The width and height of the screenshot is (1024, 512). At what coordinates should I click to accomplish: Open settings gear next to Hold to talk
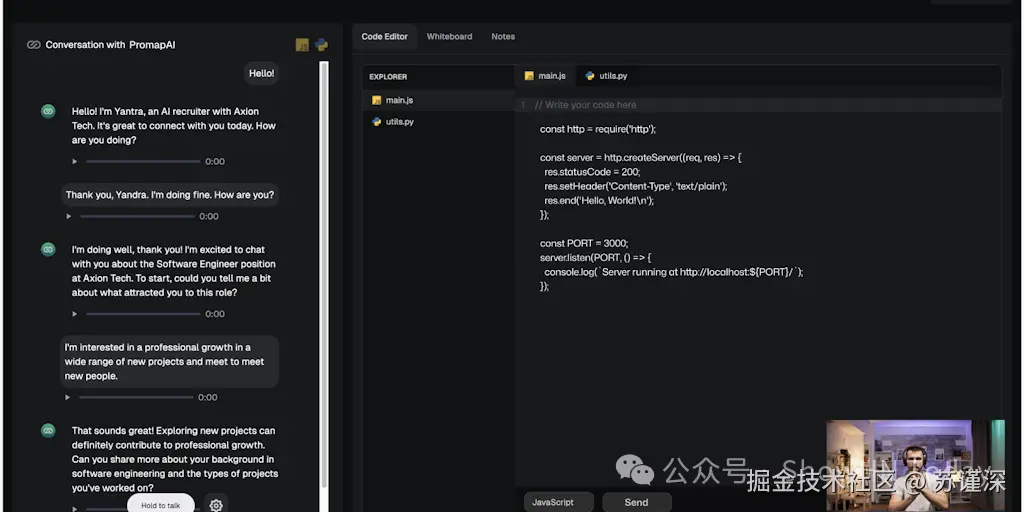tap(216, 505)
